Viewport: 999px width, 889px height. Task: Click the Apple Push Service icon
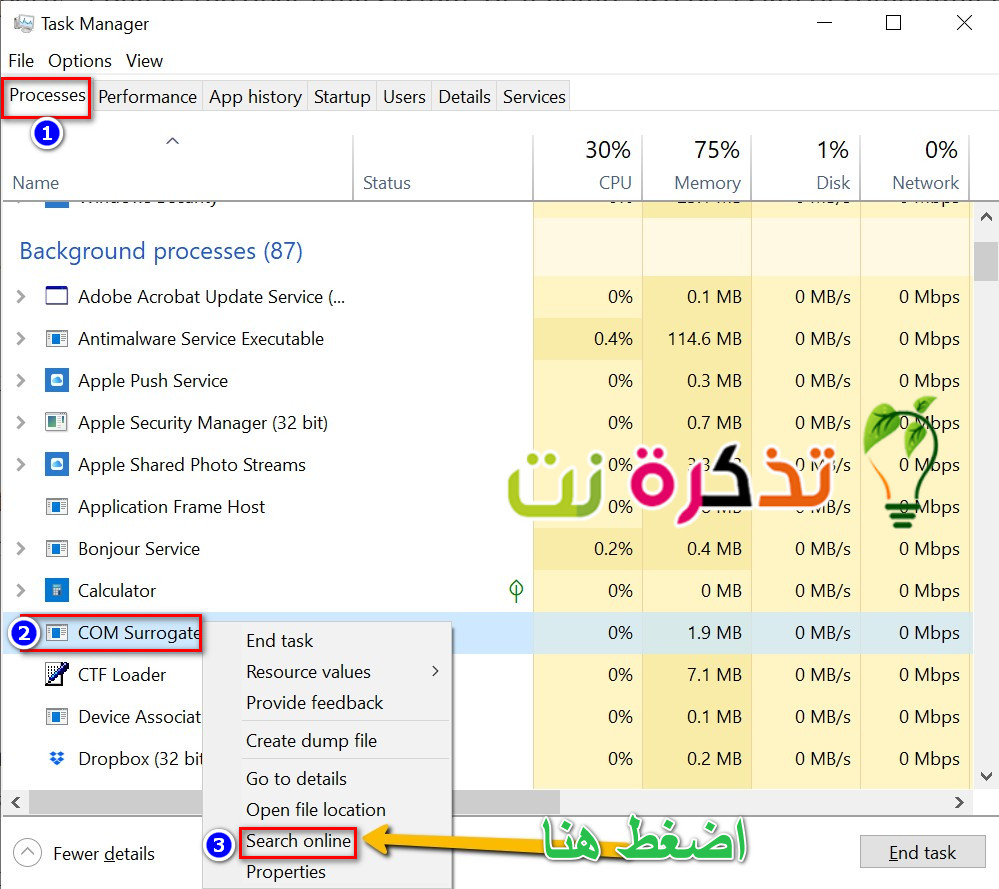pos(57,380)
